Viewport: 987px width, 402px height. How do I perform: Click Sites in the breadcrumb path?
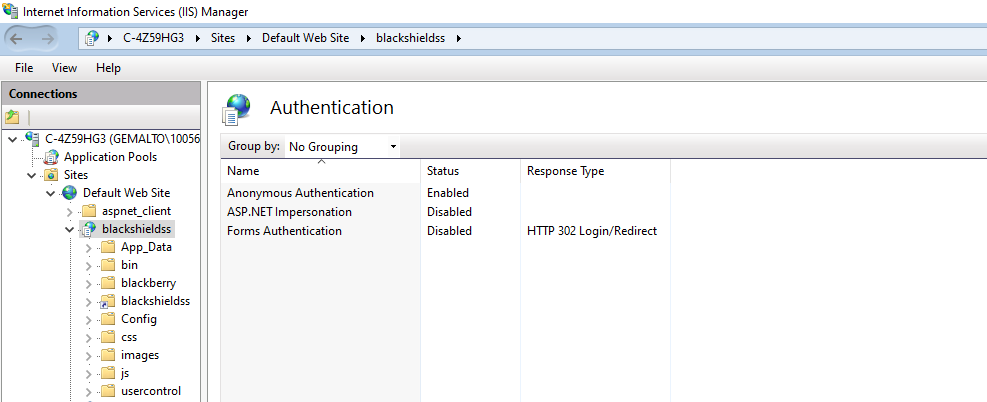coord(223,38)
